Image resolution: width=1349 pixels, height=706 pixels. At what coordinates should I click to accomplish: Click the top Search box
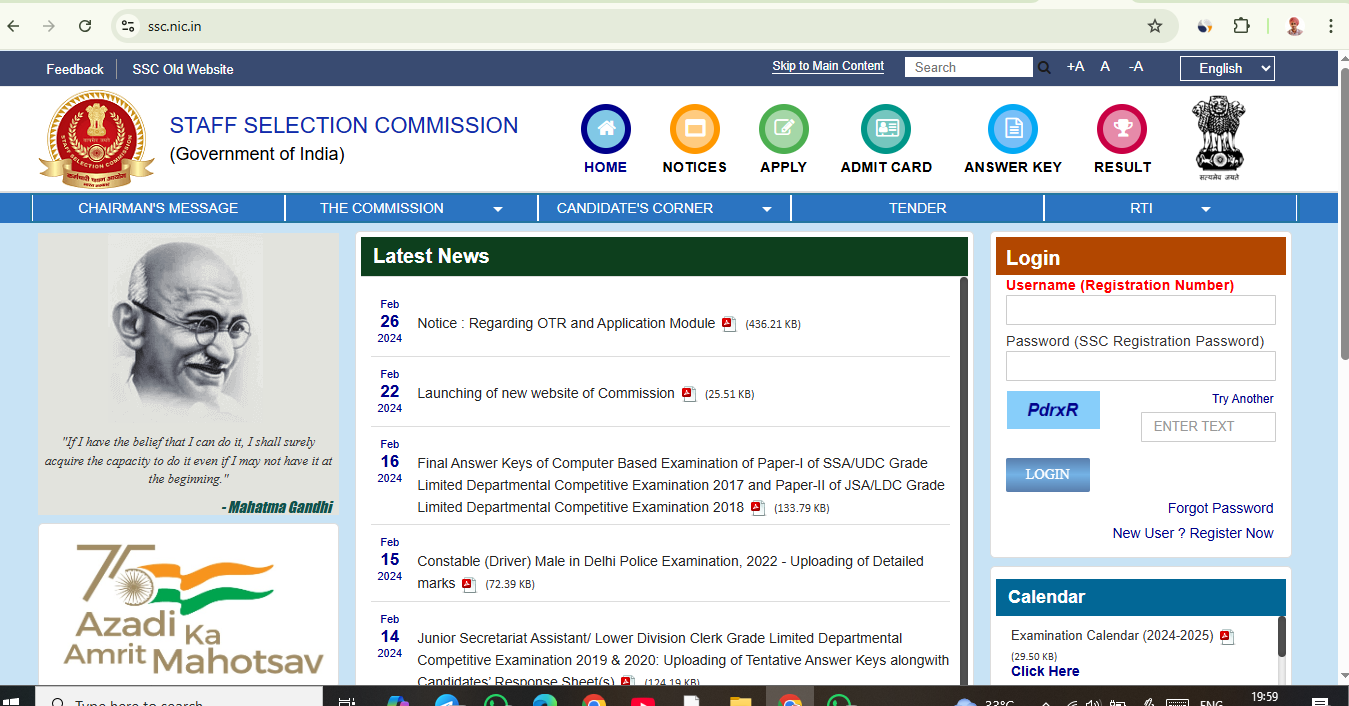tap(969, 67)
